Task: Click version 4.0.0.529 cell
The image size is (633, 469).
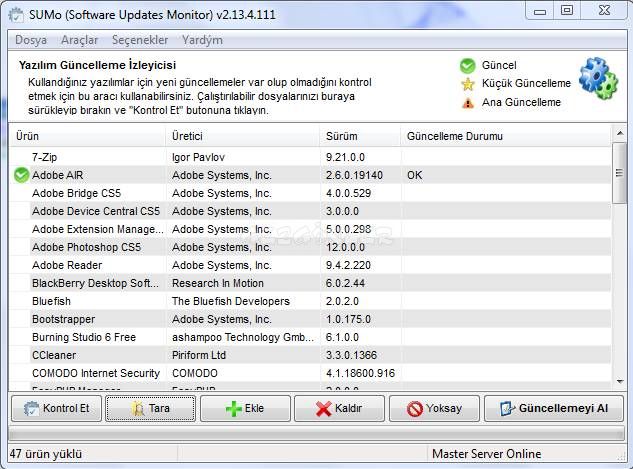Action: 348,193
